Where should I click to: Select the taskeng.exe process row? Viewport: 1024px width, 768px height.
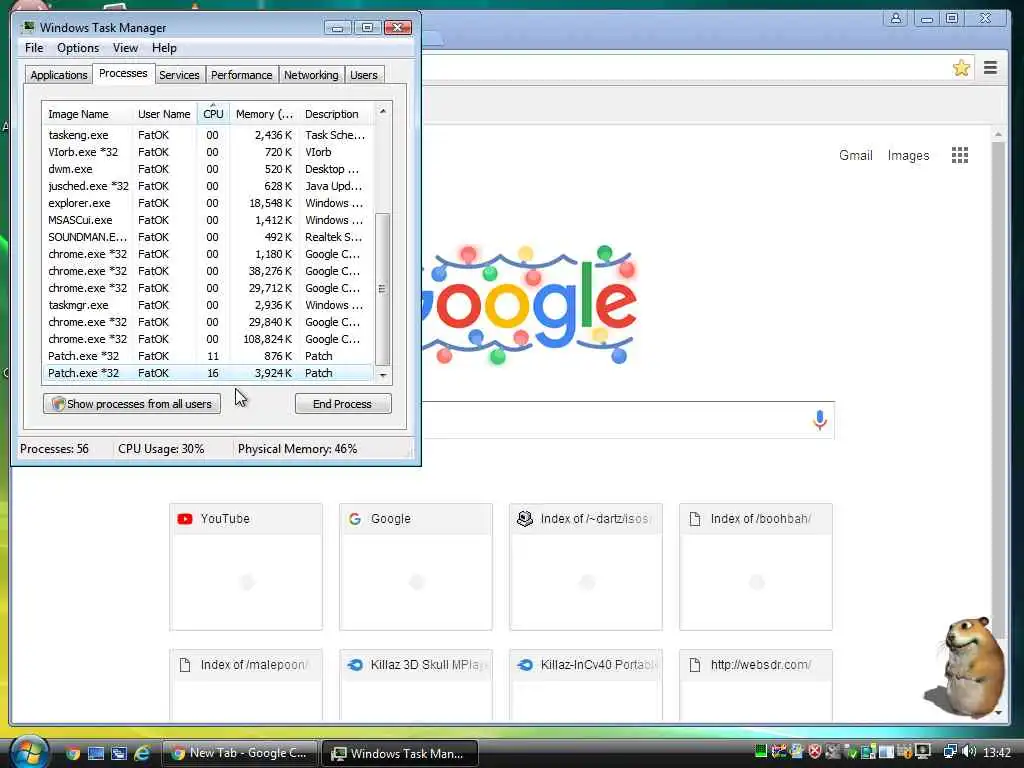click(208, 135)
